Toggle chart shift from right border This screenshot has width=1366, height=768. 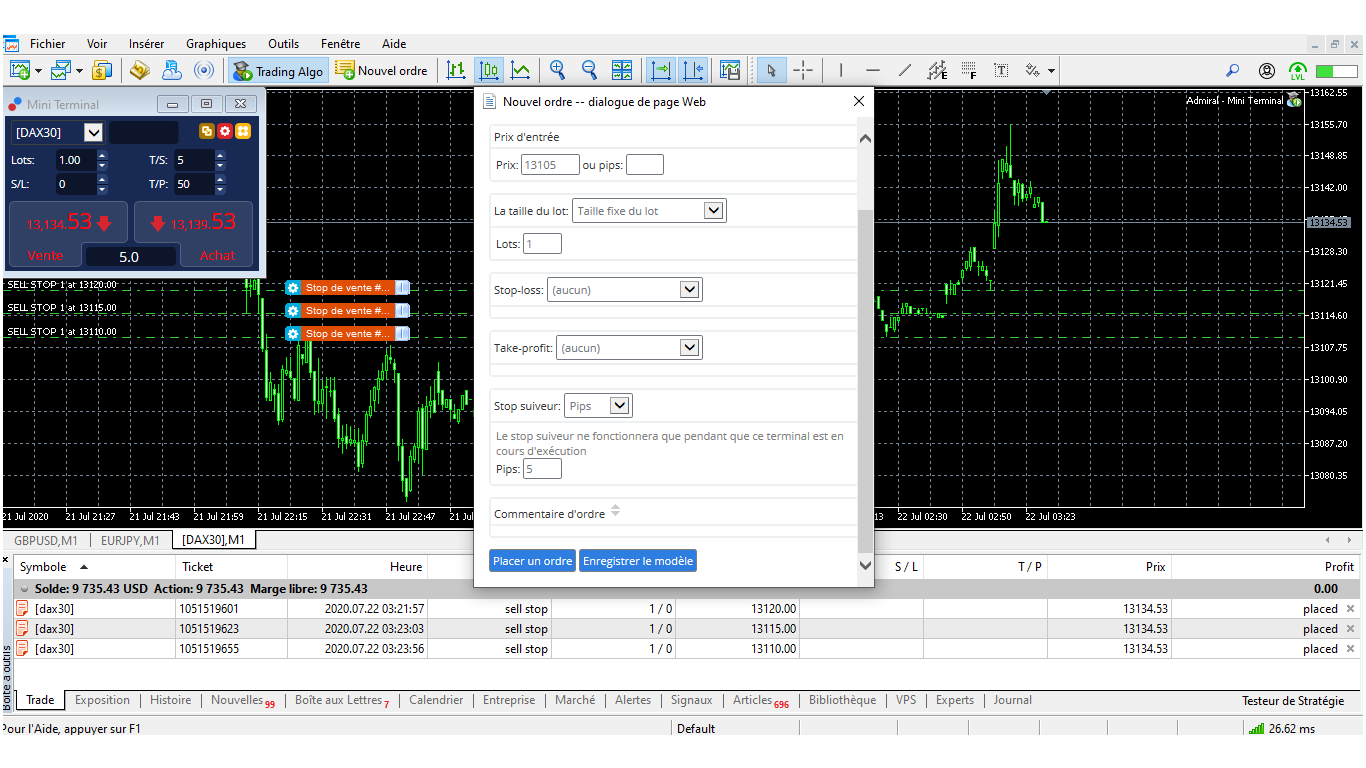tap(693, 70)
